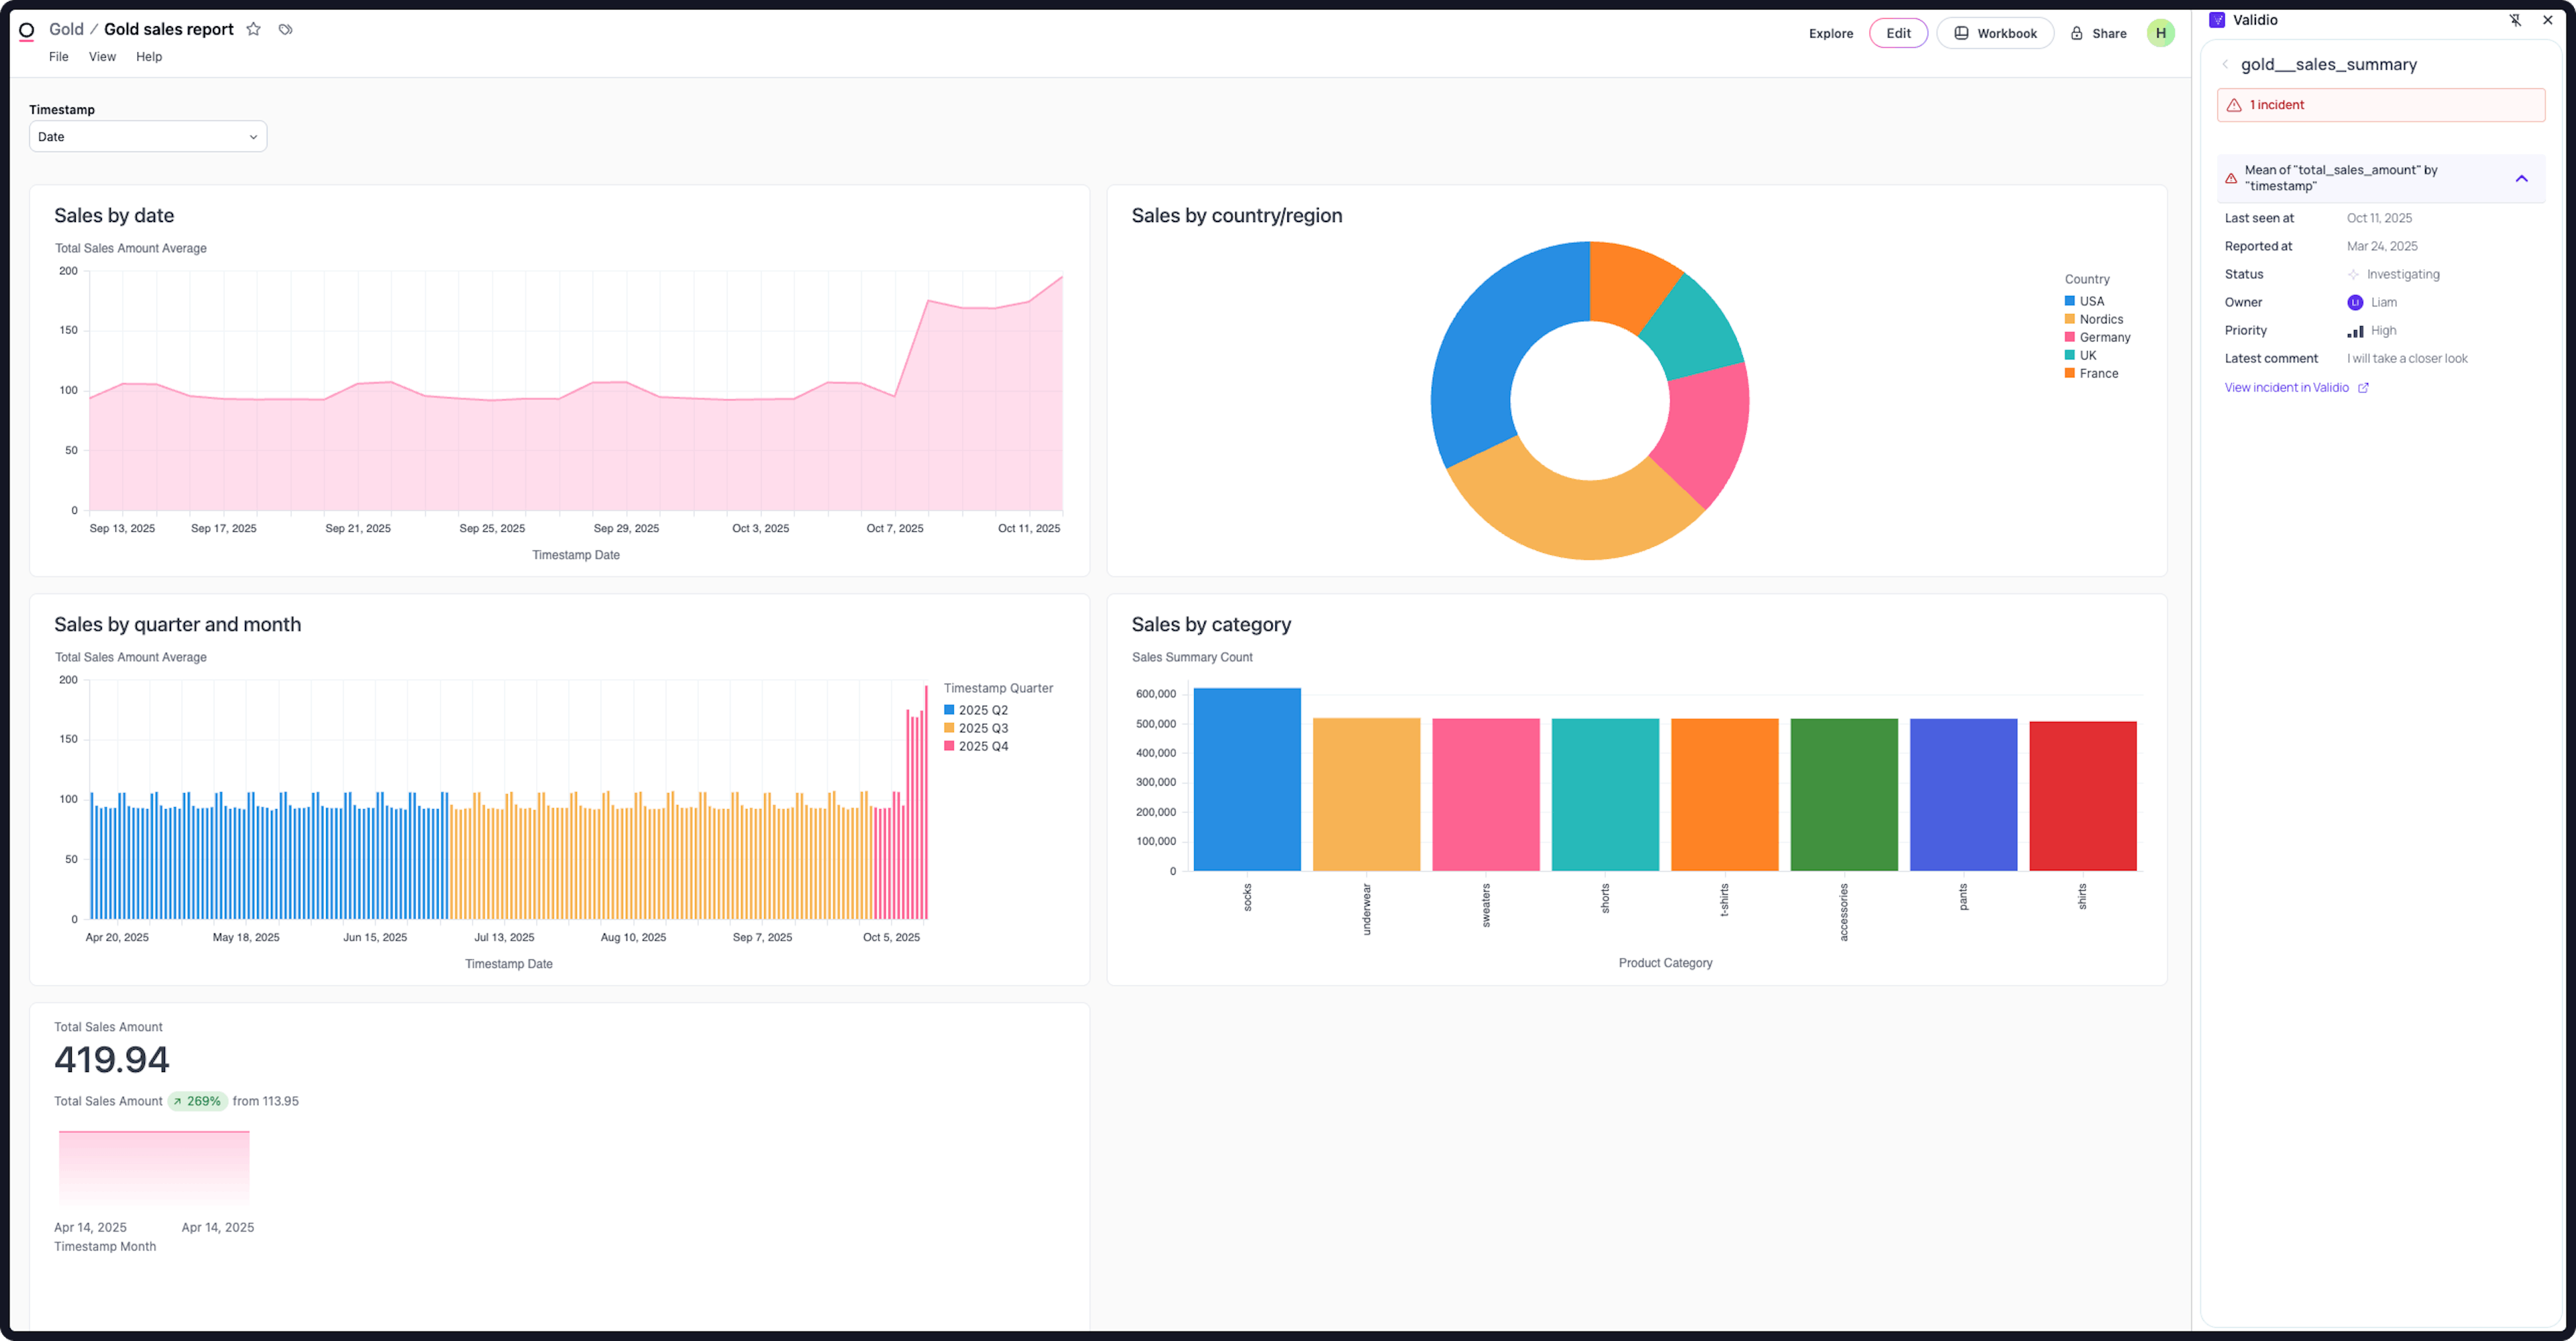2576x1341 pixels.
Task: Click the Omni logo icon
Action: pos(27,30)
